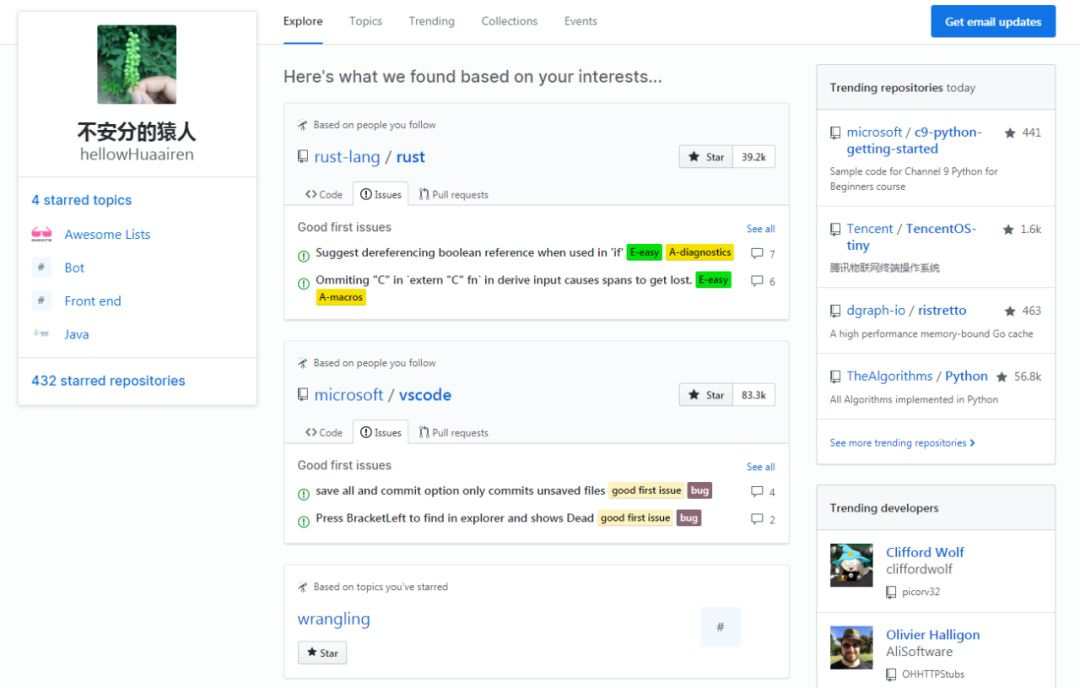Click the star icon next to 56.8k
This screenshot has width=1080, height=688.
click(x=1001, y=377)
